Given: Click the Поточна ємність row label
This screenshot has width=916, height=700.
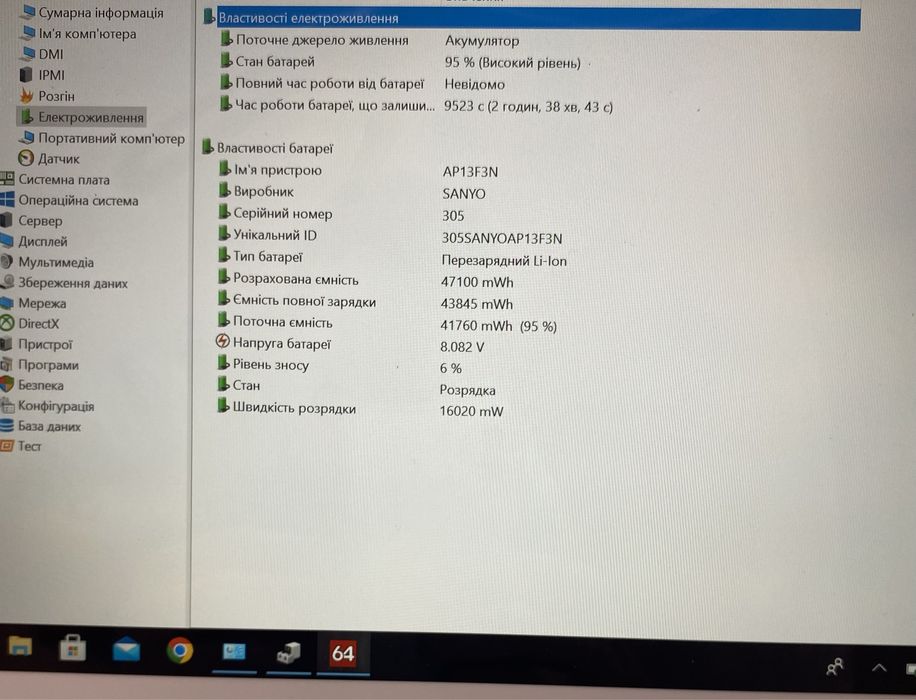Looking at the screenshot, I should [283, 322].
